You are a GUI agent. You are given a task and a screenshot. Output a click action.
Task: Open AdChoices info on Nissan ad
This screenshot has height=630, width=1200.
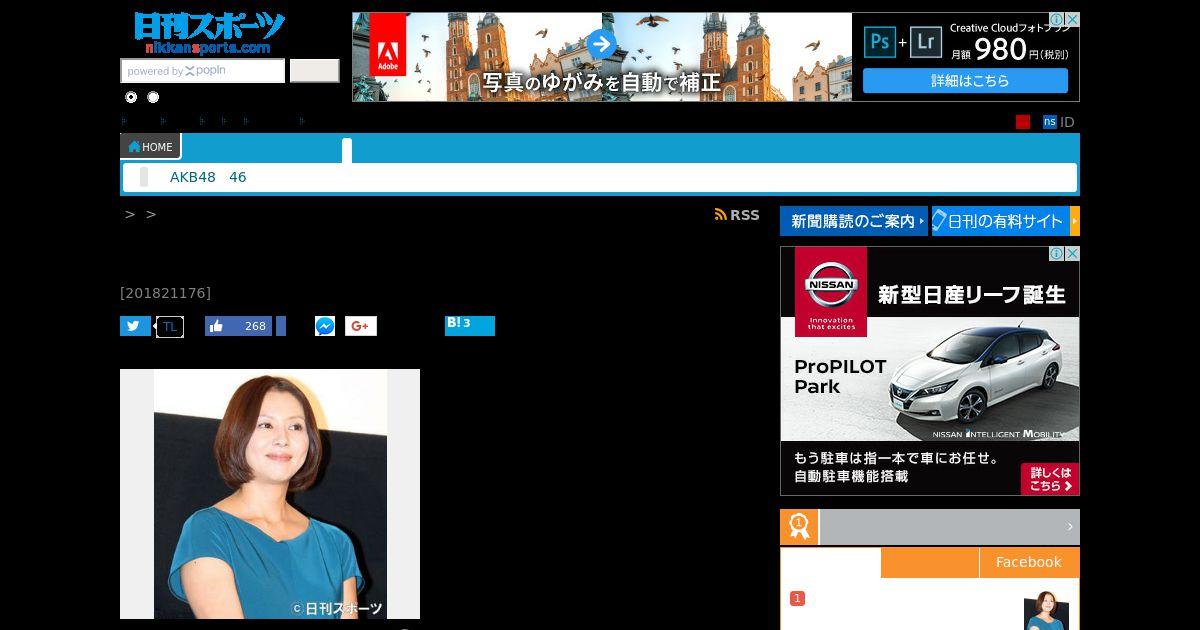[1058, 254]
